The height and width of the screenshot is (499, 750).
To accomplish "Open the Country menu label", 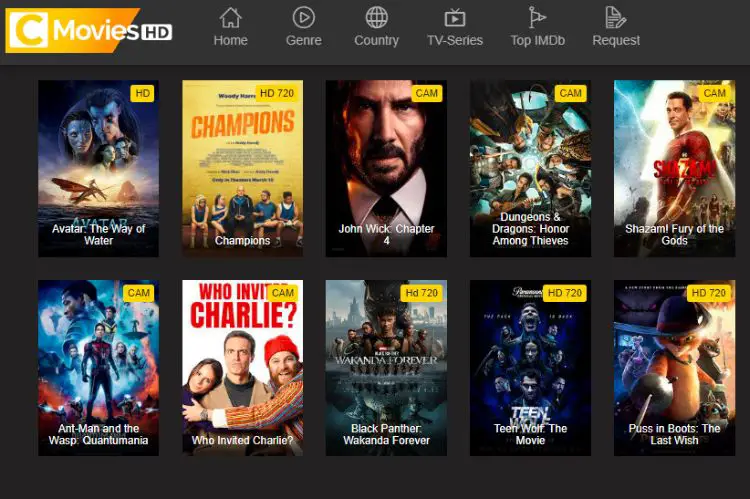I will tap(376, 41).
